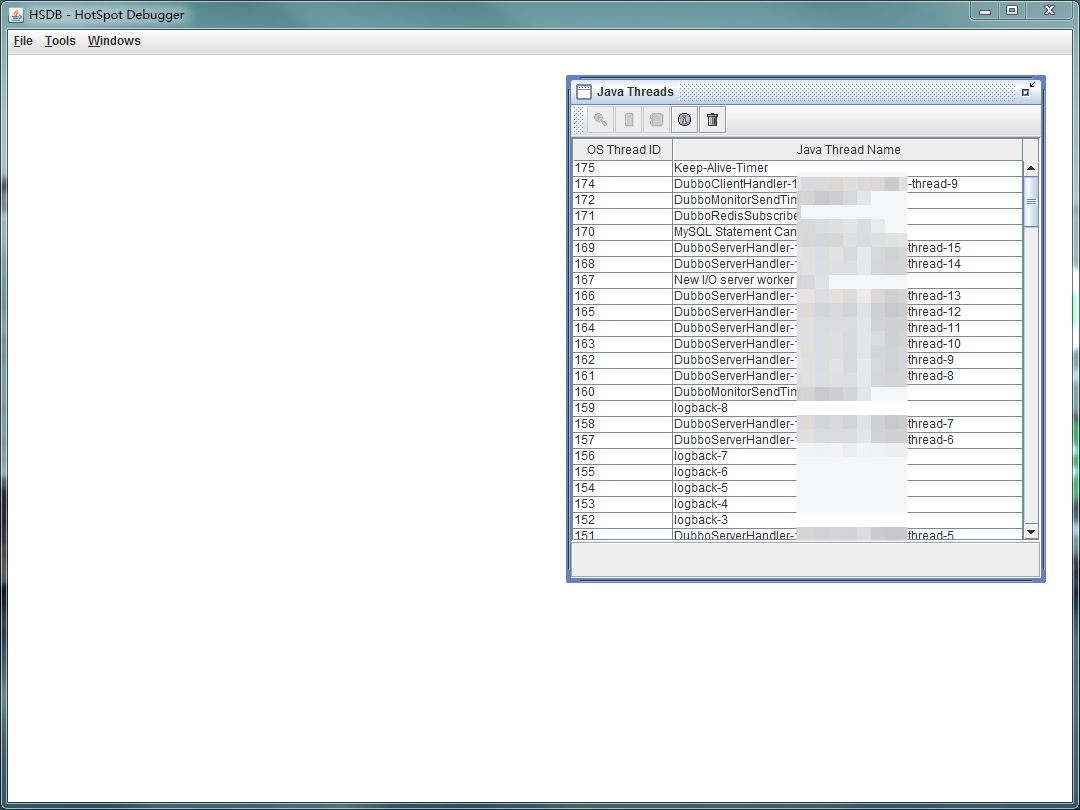Select the logback-8 thread name
This screenshot has height=810, width=1080.
[x=848, y=408]
